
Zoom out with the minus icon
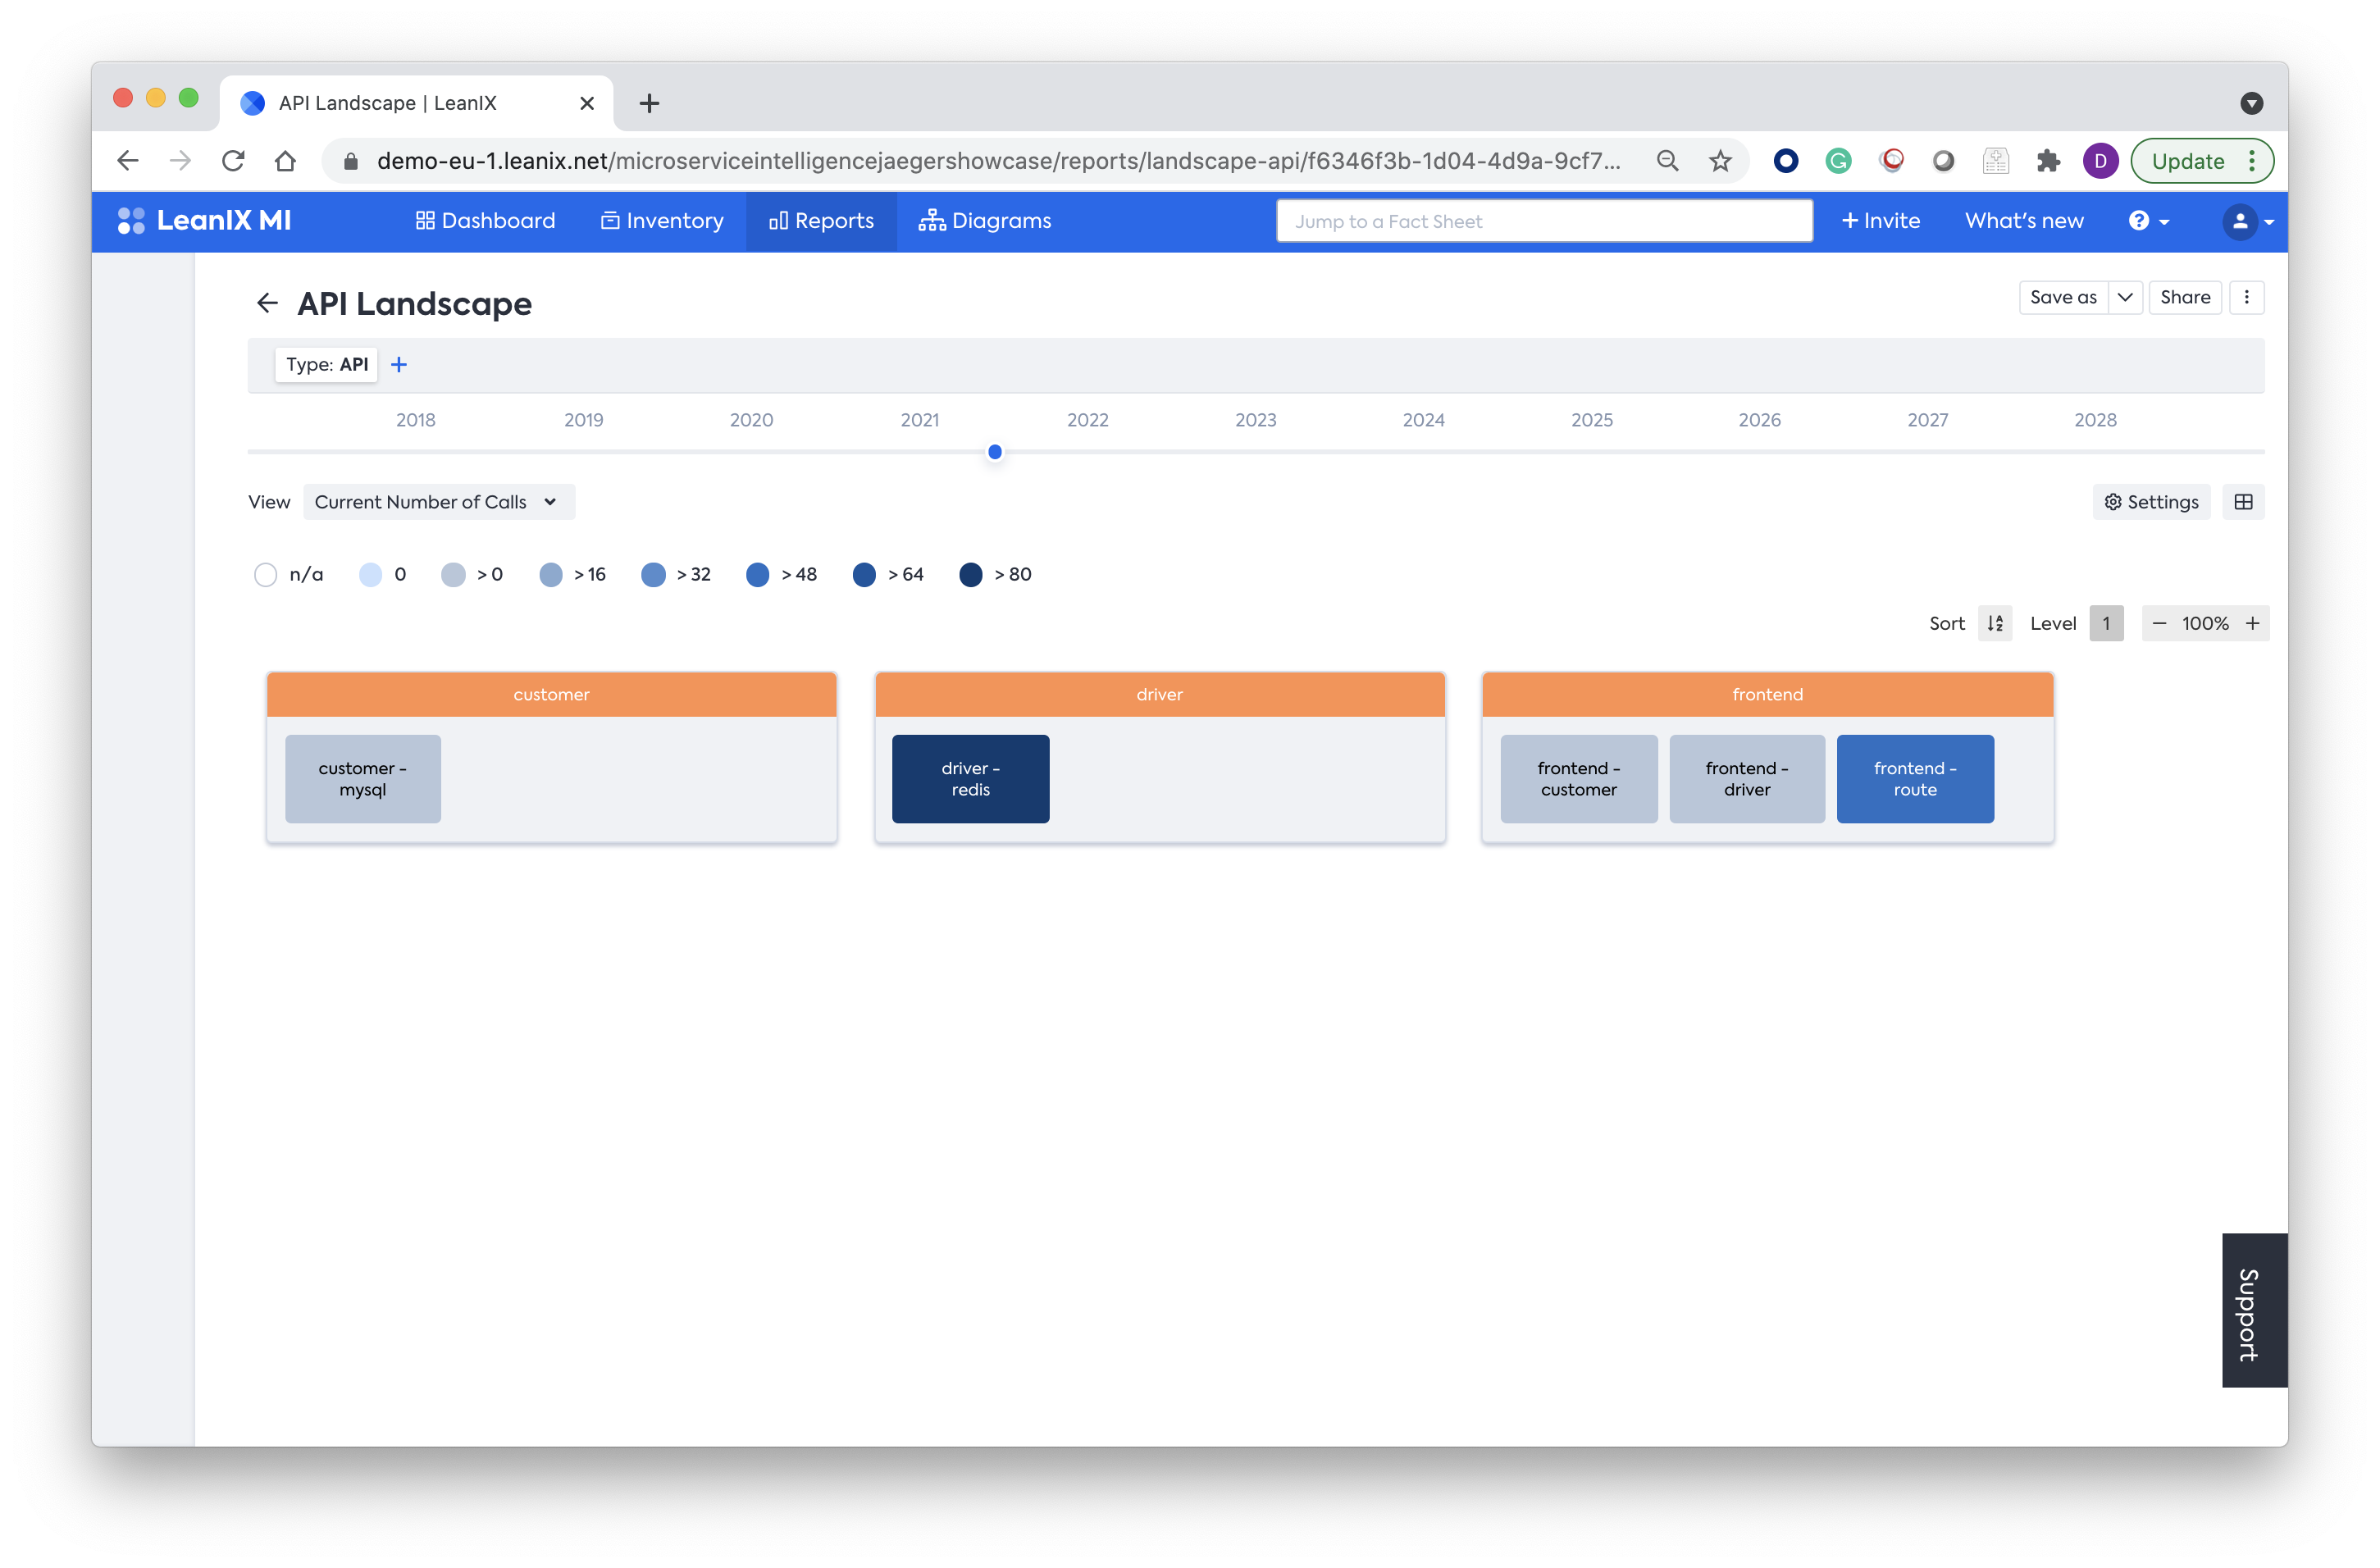pyautogui.click(x=2159, y=623)
